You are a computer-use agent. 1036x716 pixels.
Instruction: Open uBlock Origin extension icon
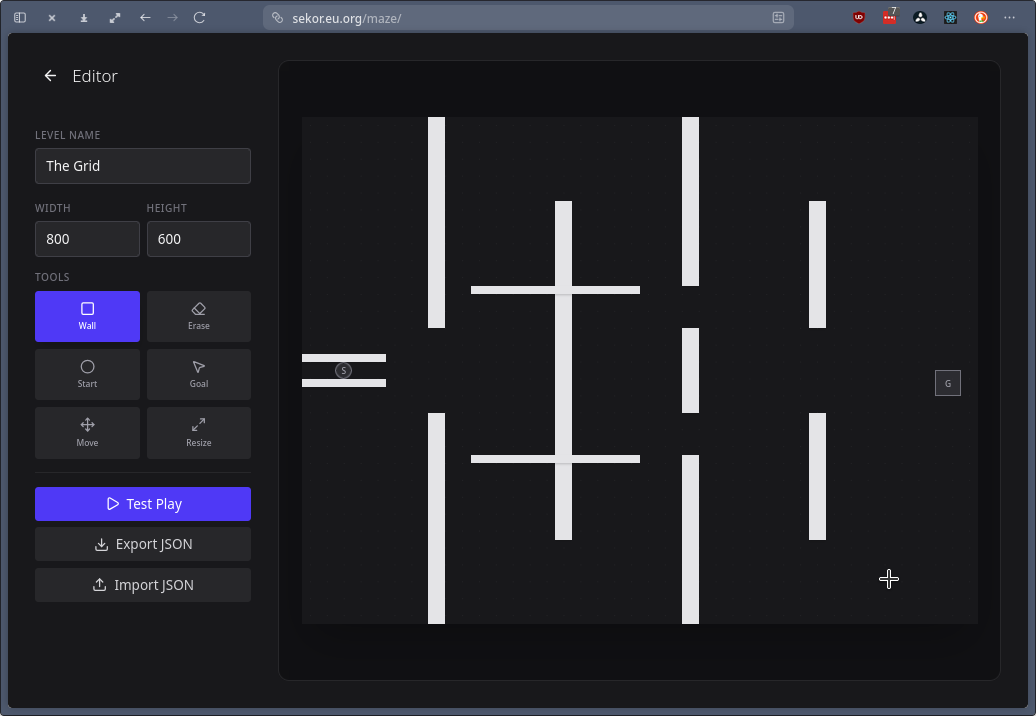(859, 18)
